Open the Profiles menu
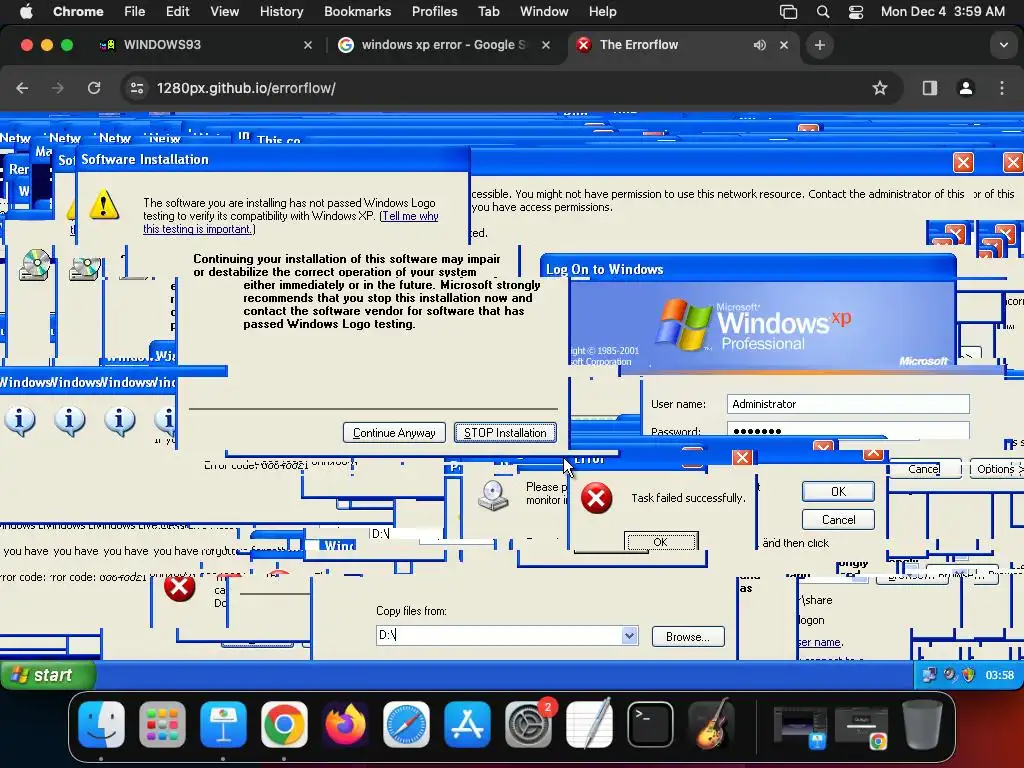This screenshot has width=1024, height=768. coord(434,11)
